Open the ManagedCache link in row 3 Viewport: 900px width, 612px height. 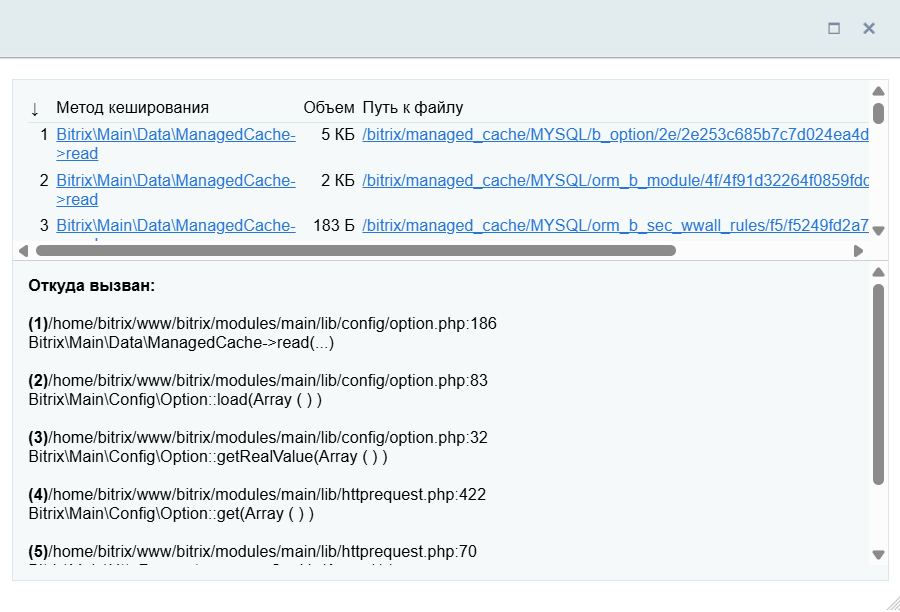175,226
